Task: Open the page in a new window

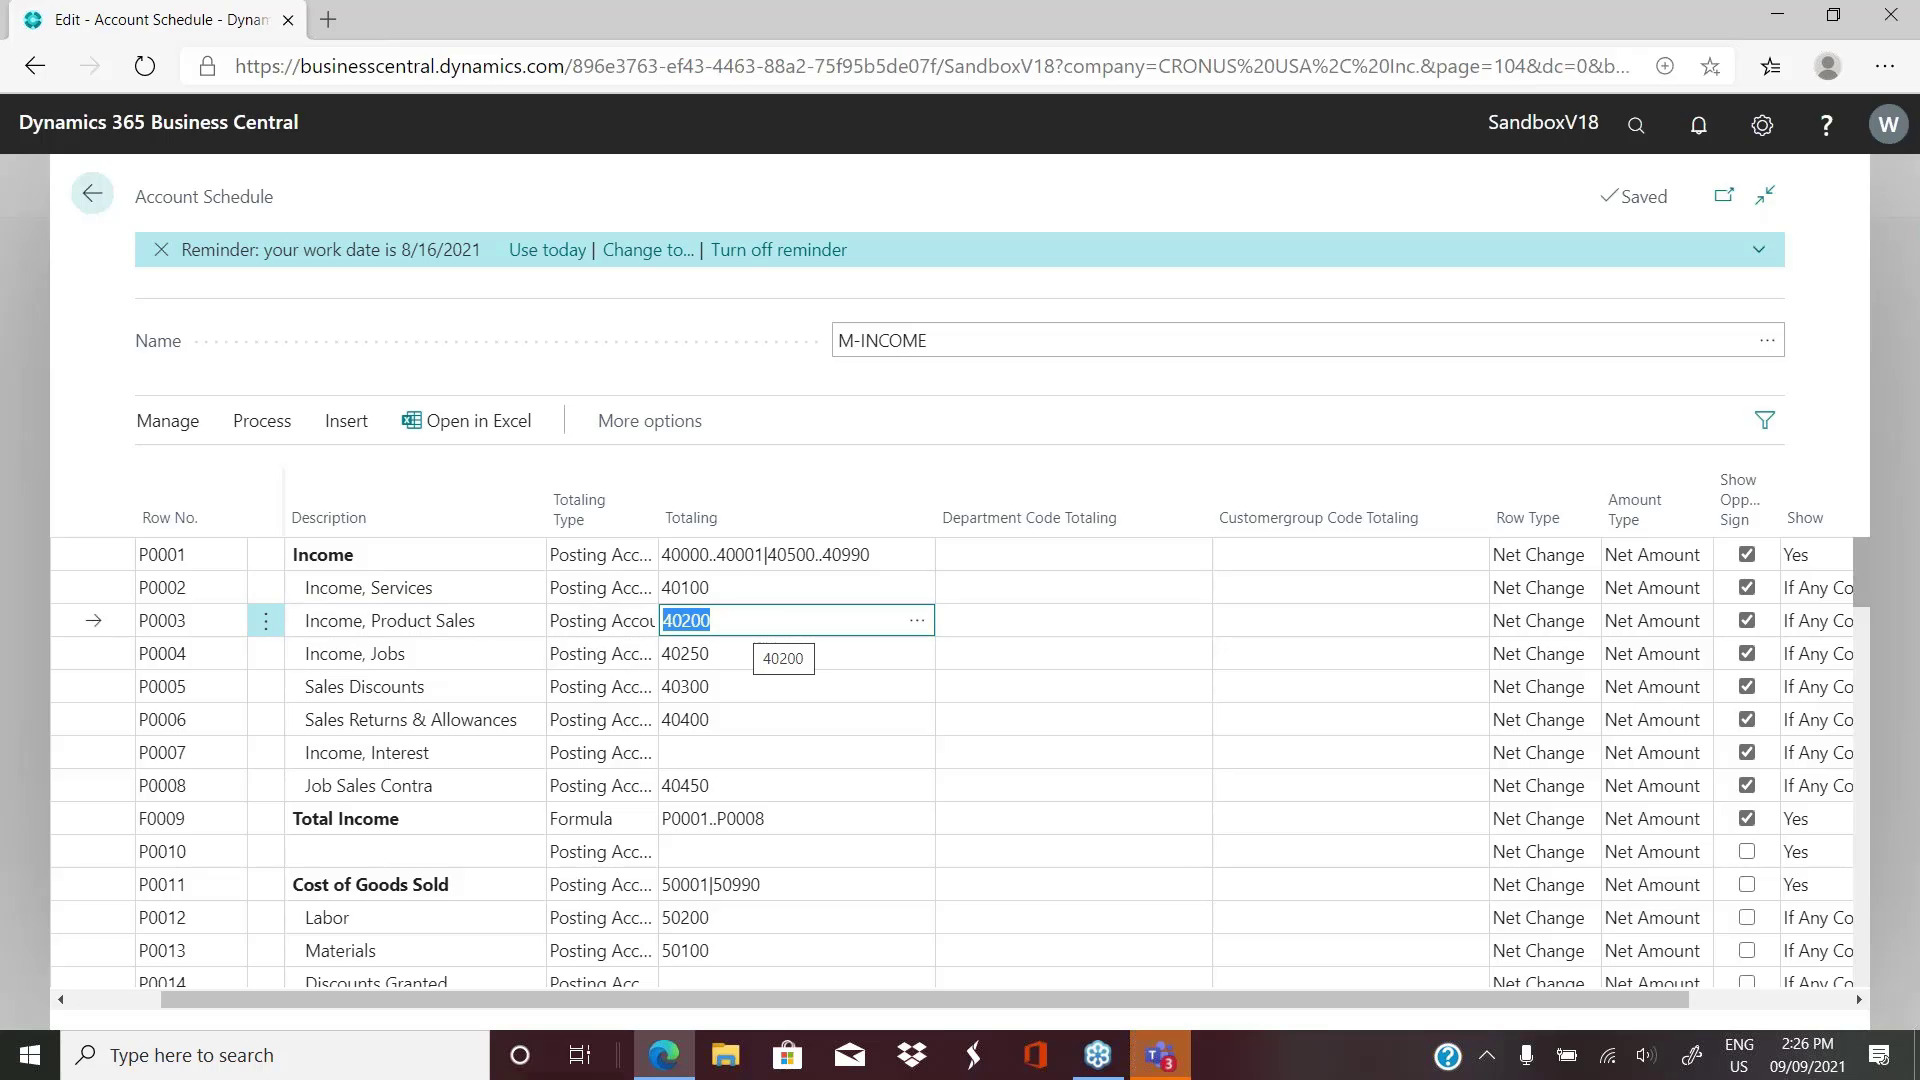Action: [1724, 195]
